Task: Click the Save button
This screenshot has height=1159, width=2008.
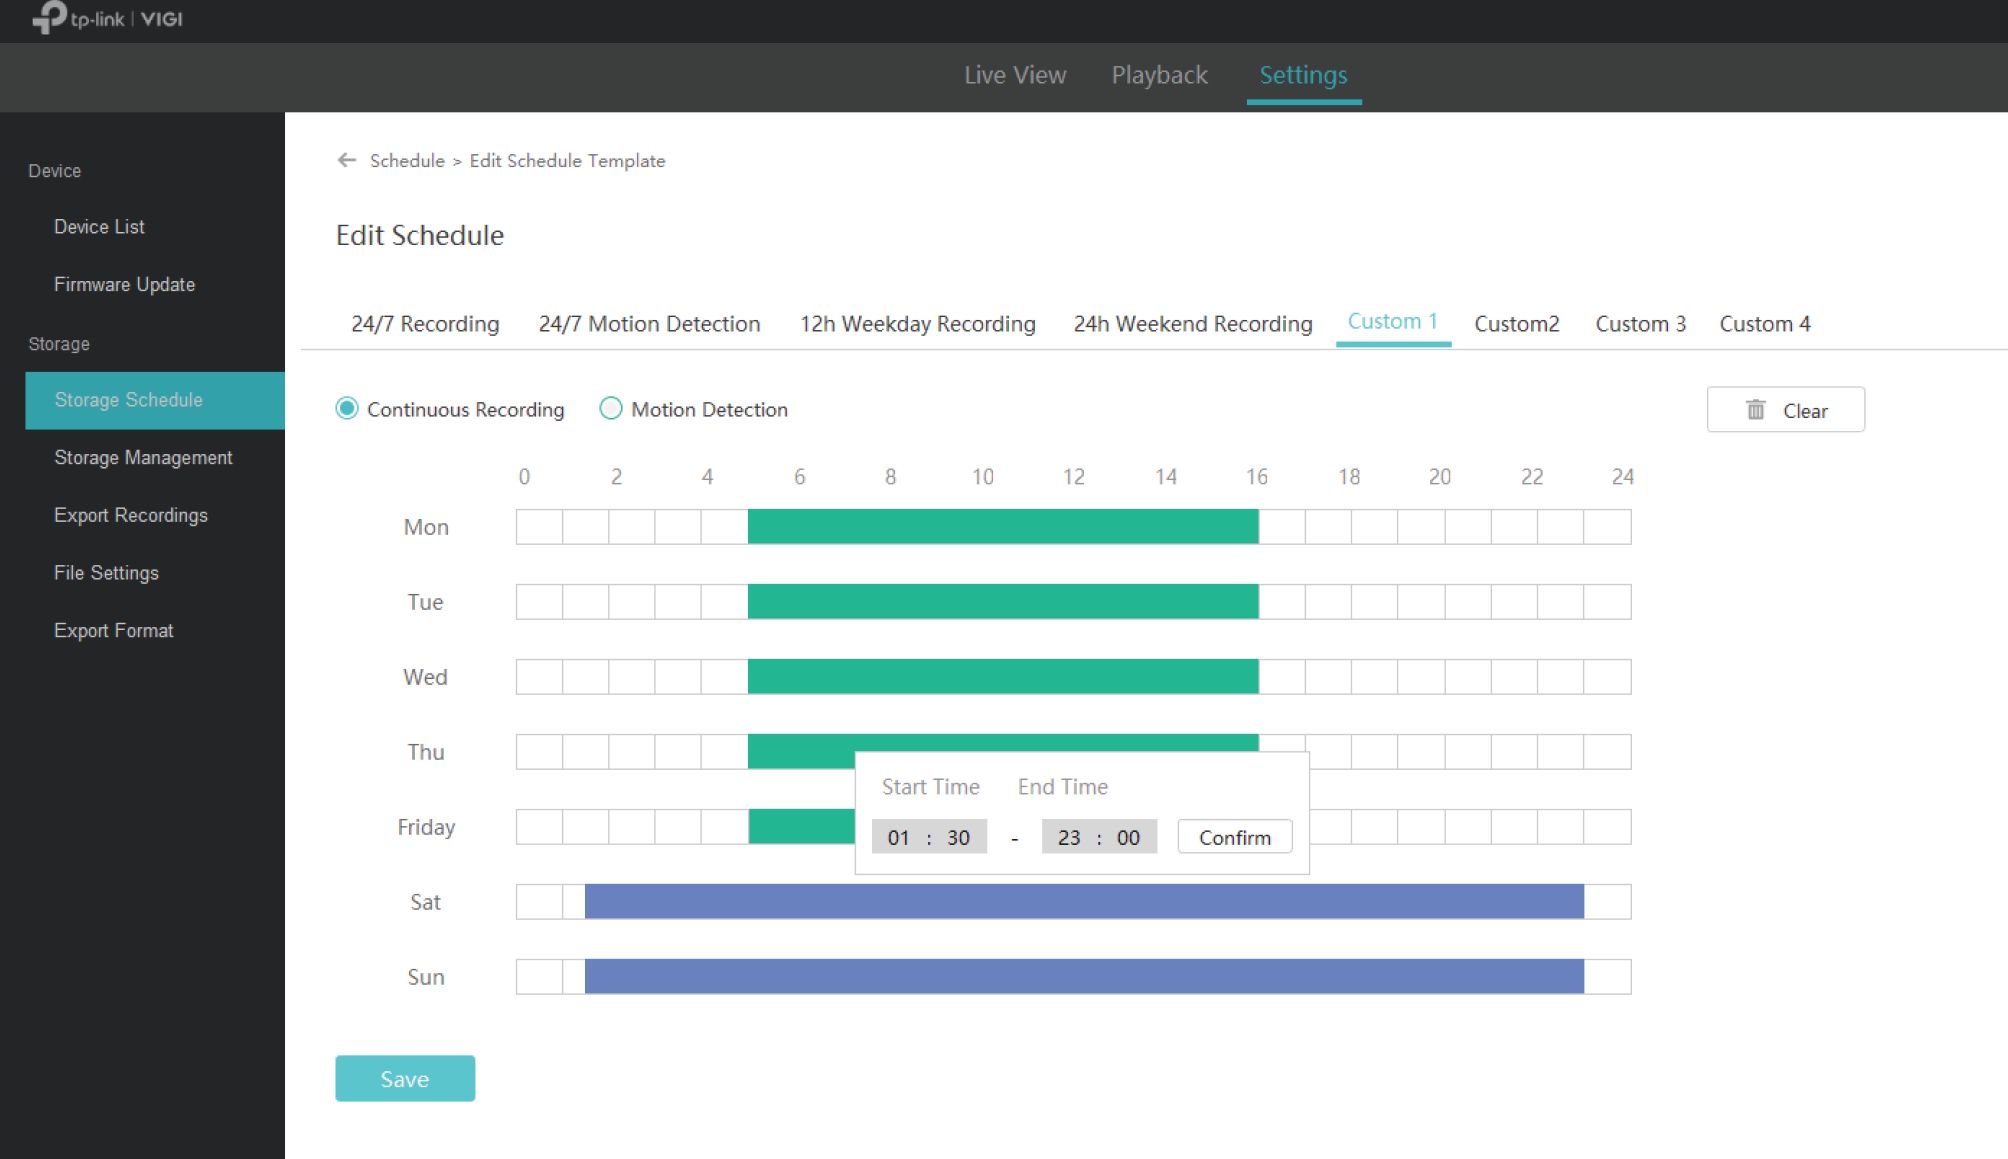Action: pyautogui.click(x=405, y=1079)
